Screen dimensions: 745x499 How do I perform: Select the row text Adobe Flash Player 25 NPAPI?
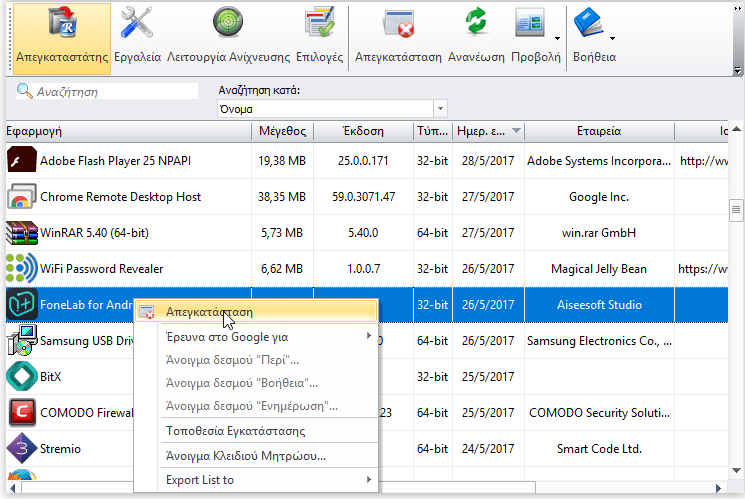[x=115, y=161]
